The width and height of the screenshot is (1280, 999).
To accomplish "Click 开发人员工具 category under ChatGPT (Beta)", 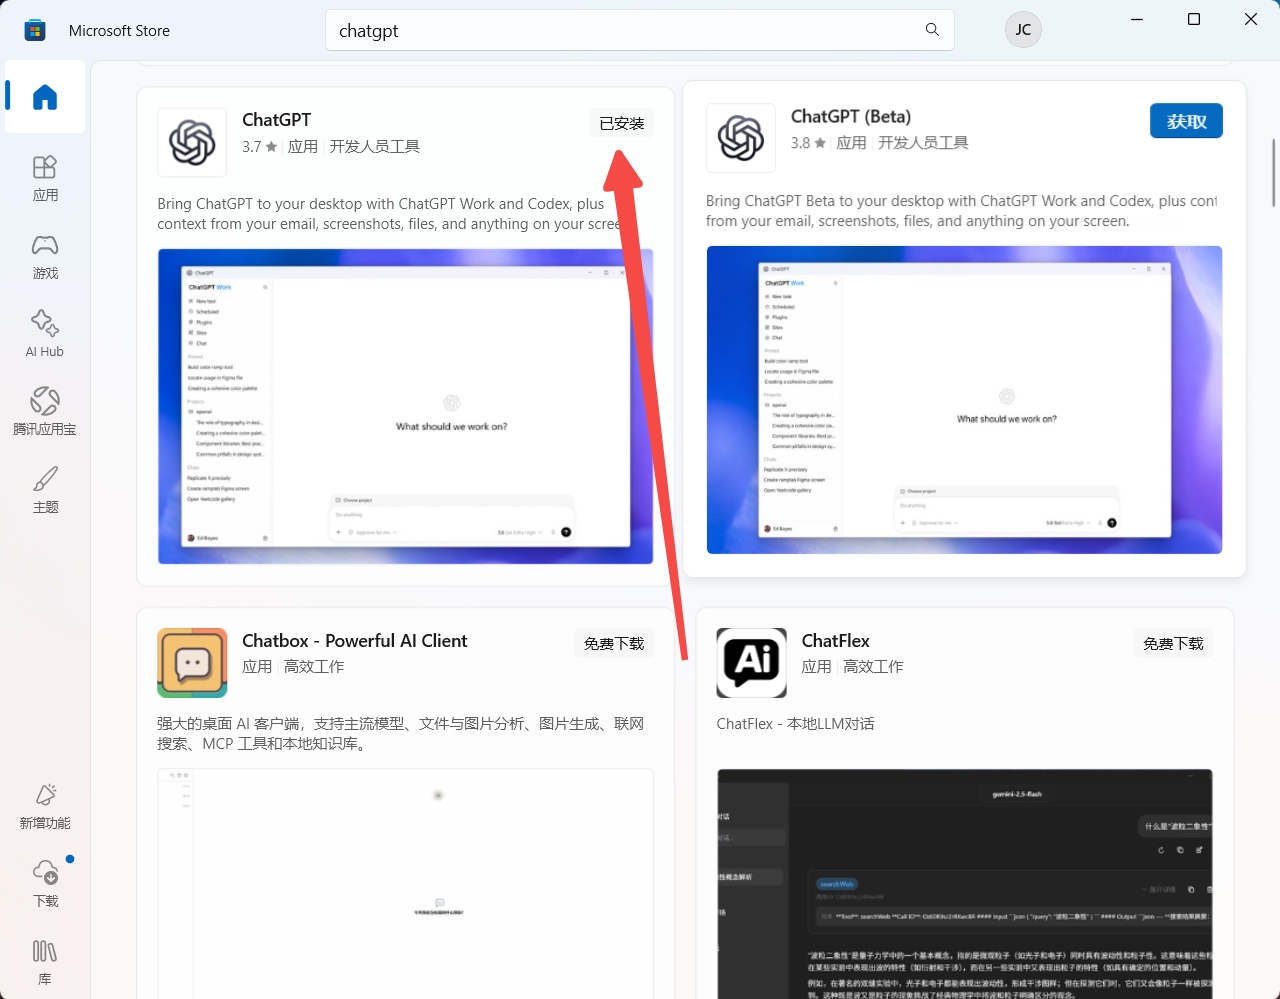I will coord(923,143).
